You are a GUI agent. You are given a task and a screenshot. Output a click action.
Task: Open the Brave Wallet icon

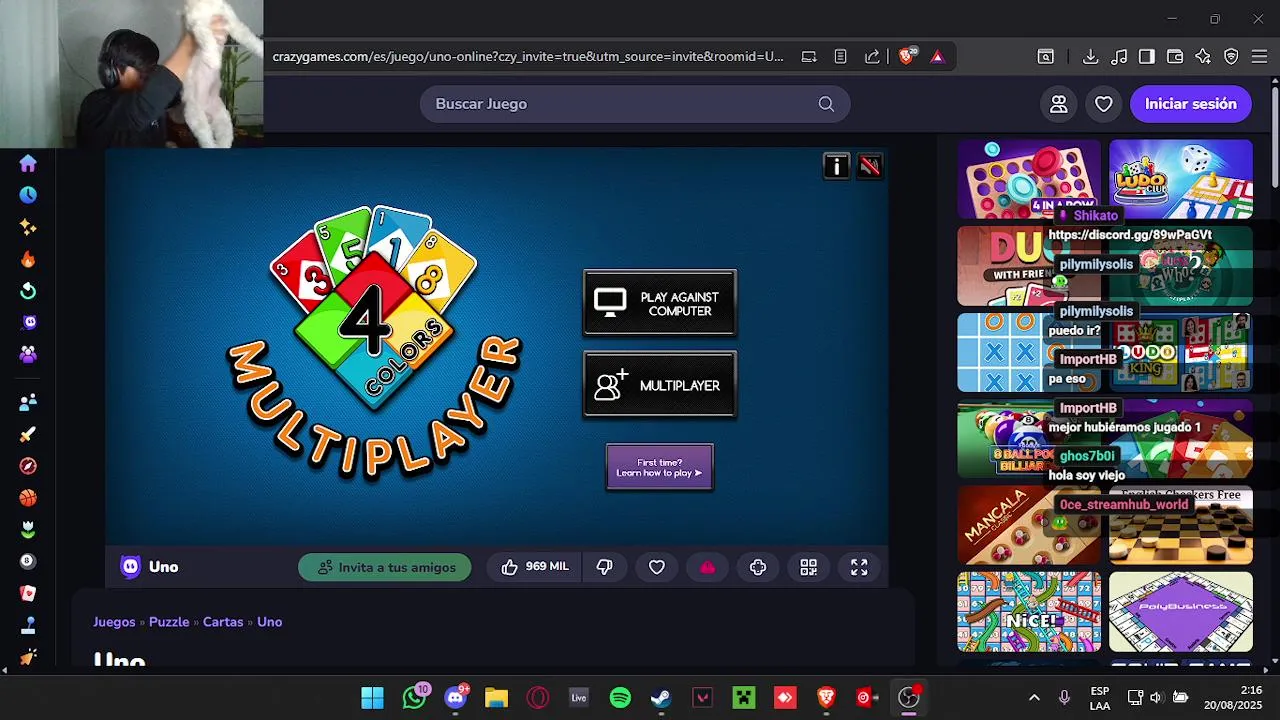pyautogui.click(x=1175, y=57)
